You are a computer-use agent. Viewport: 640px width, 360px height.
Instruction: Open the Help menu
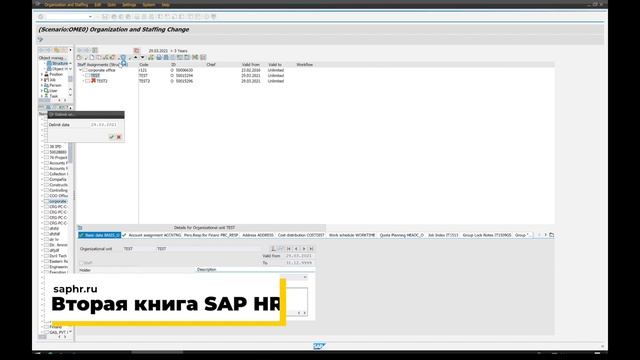(165, 4)
